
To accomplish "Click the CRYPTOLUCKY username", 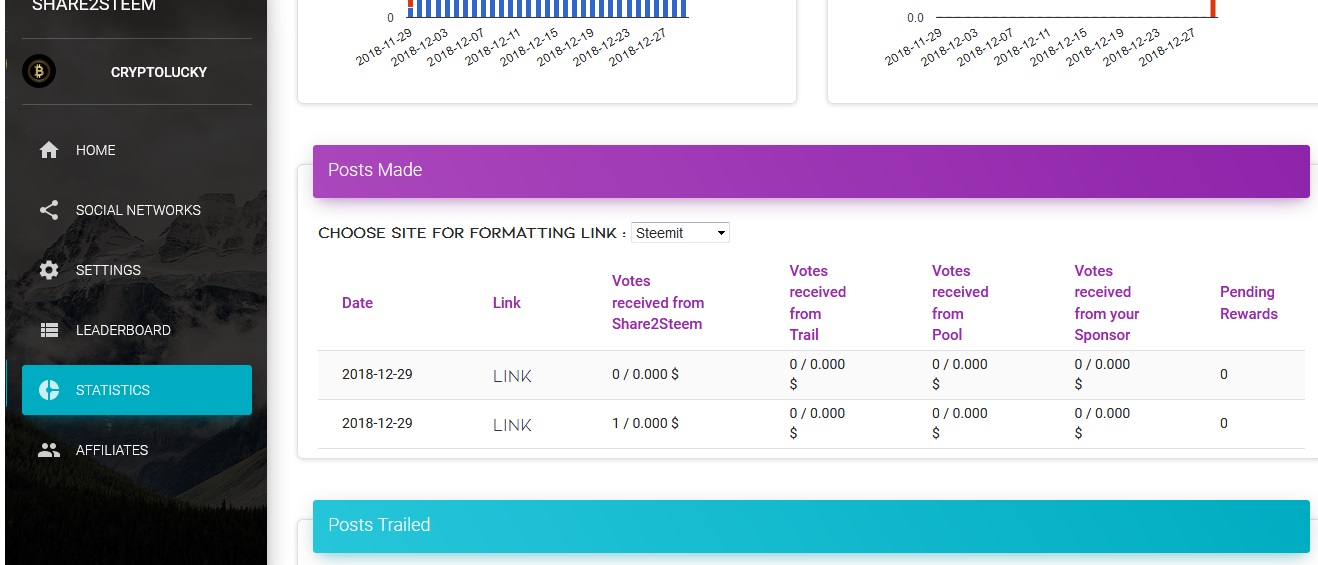I will 159,72.
